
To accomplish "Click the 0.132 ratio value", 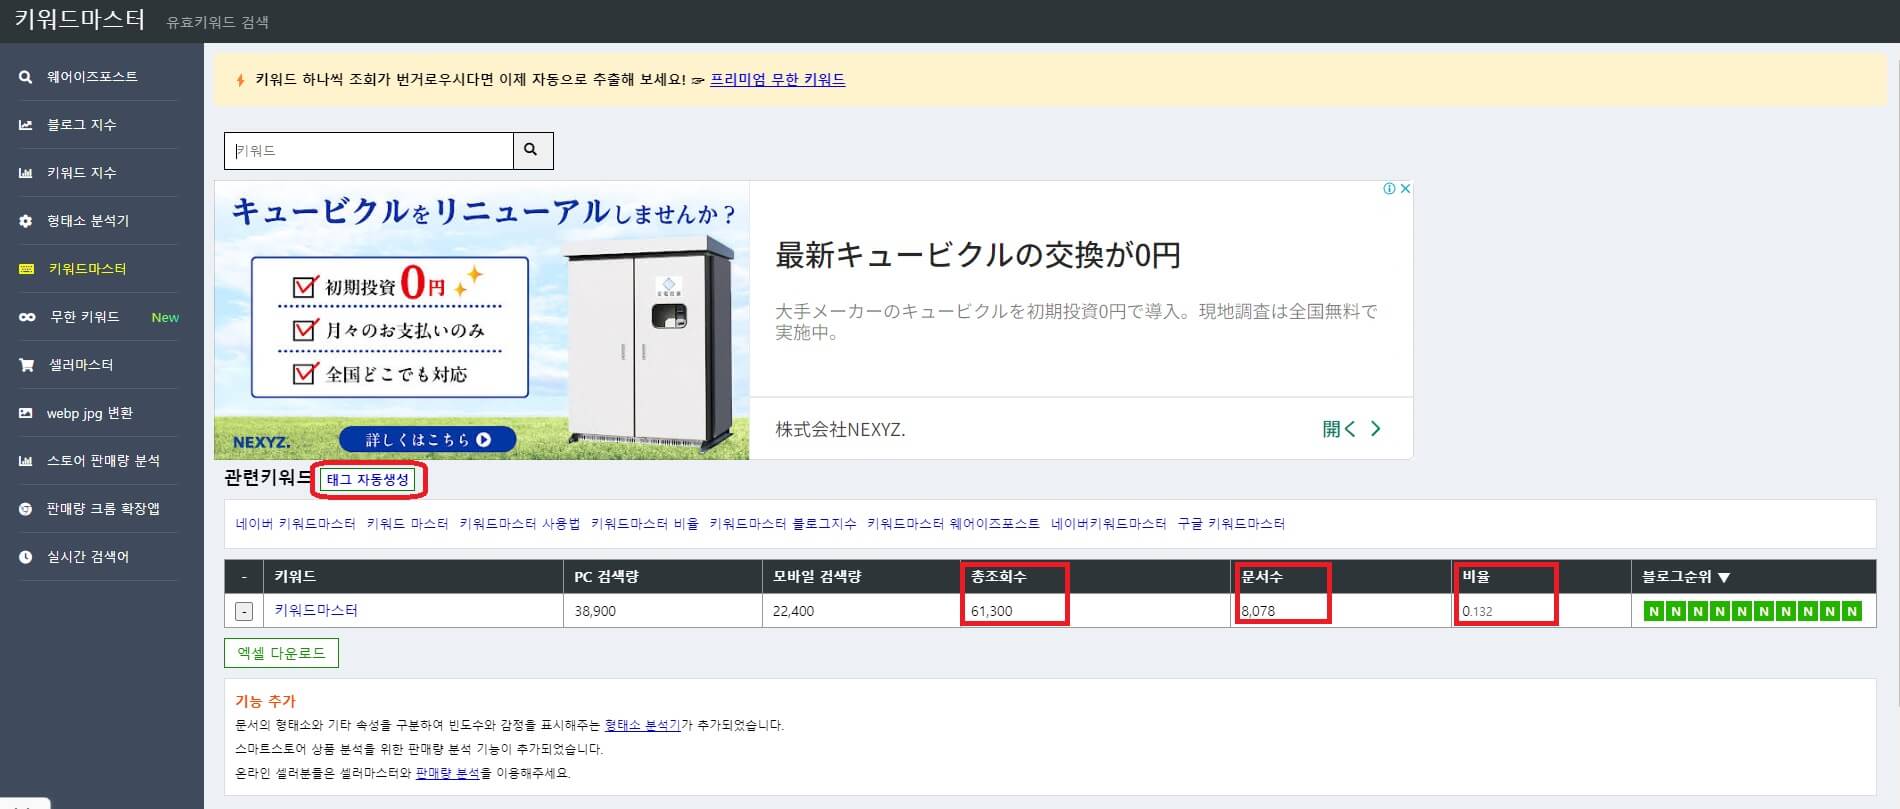I will [x=1477, y=611].
